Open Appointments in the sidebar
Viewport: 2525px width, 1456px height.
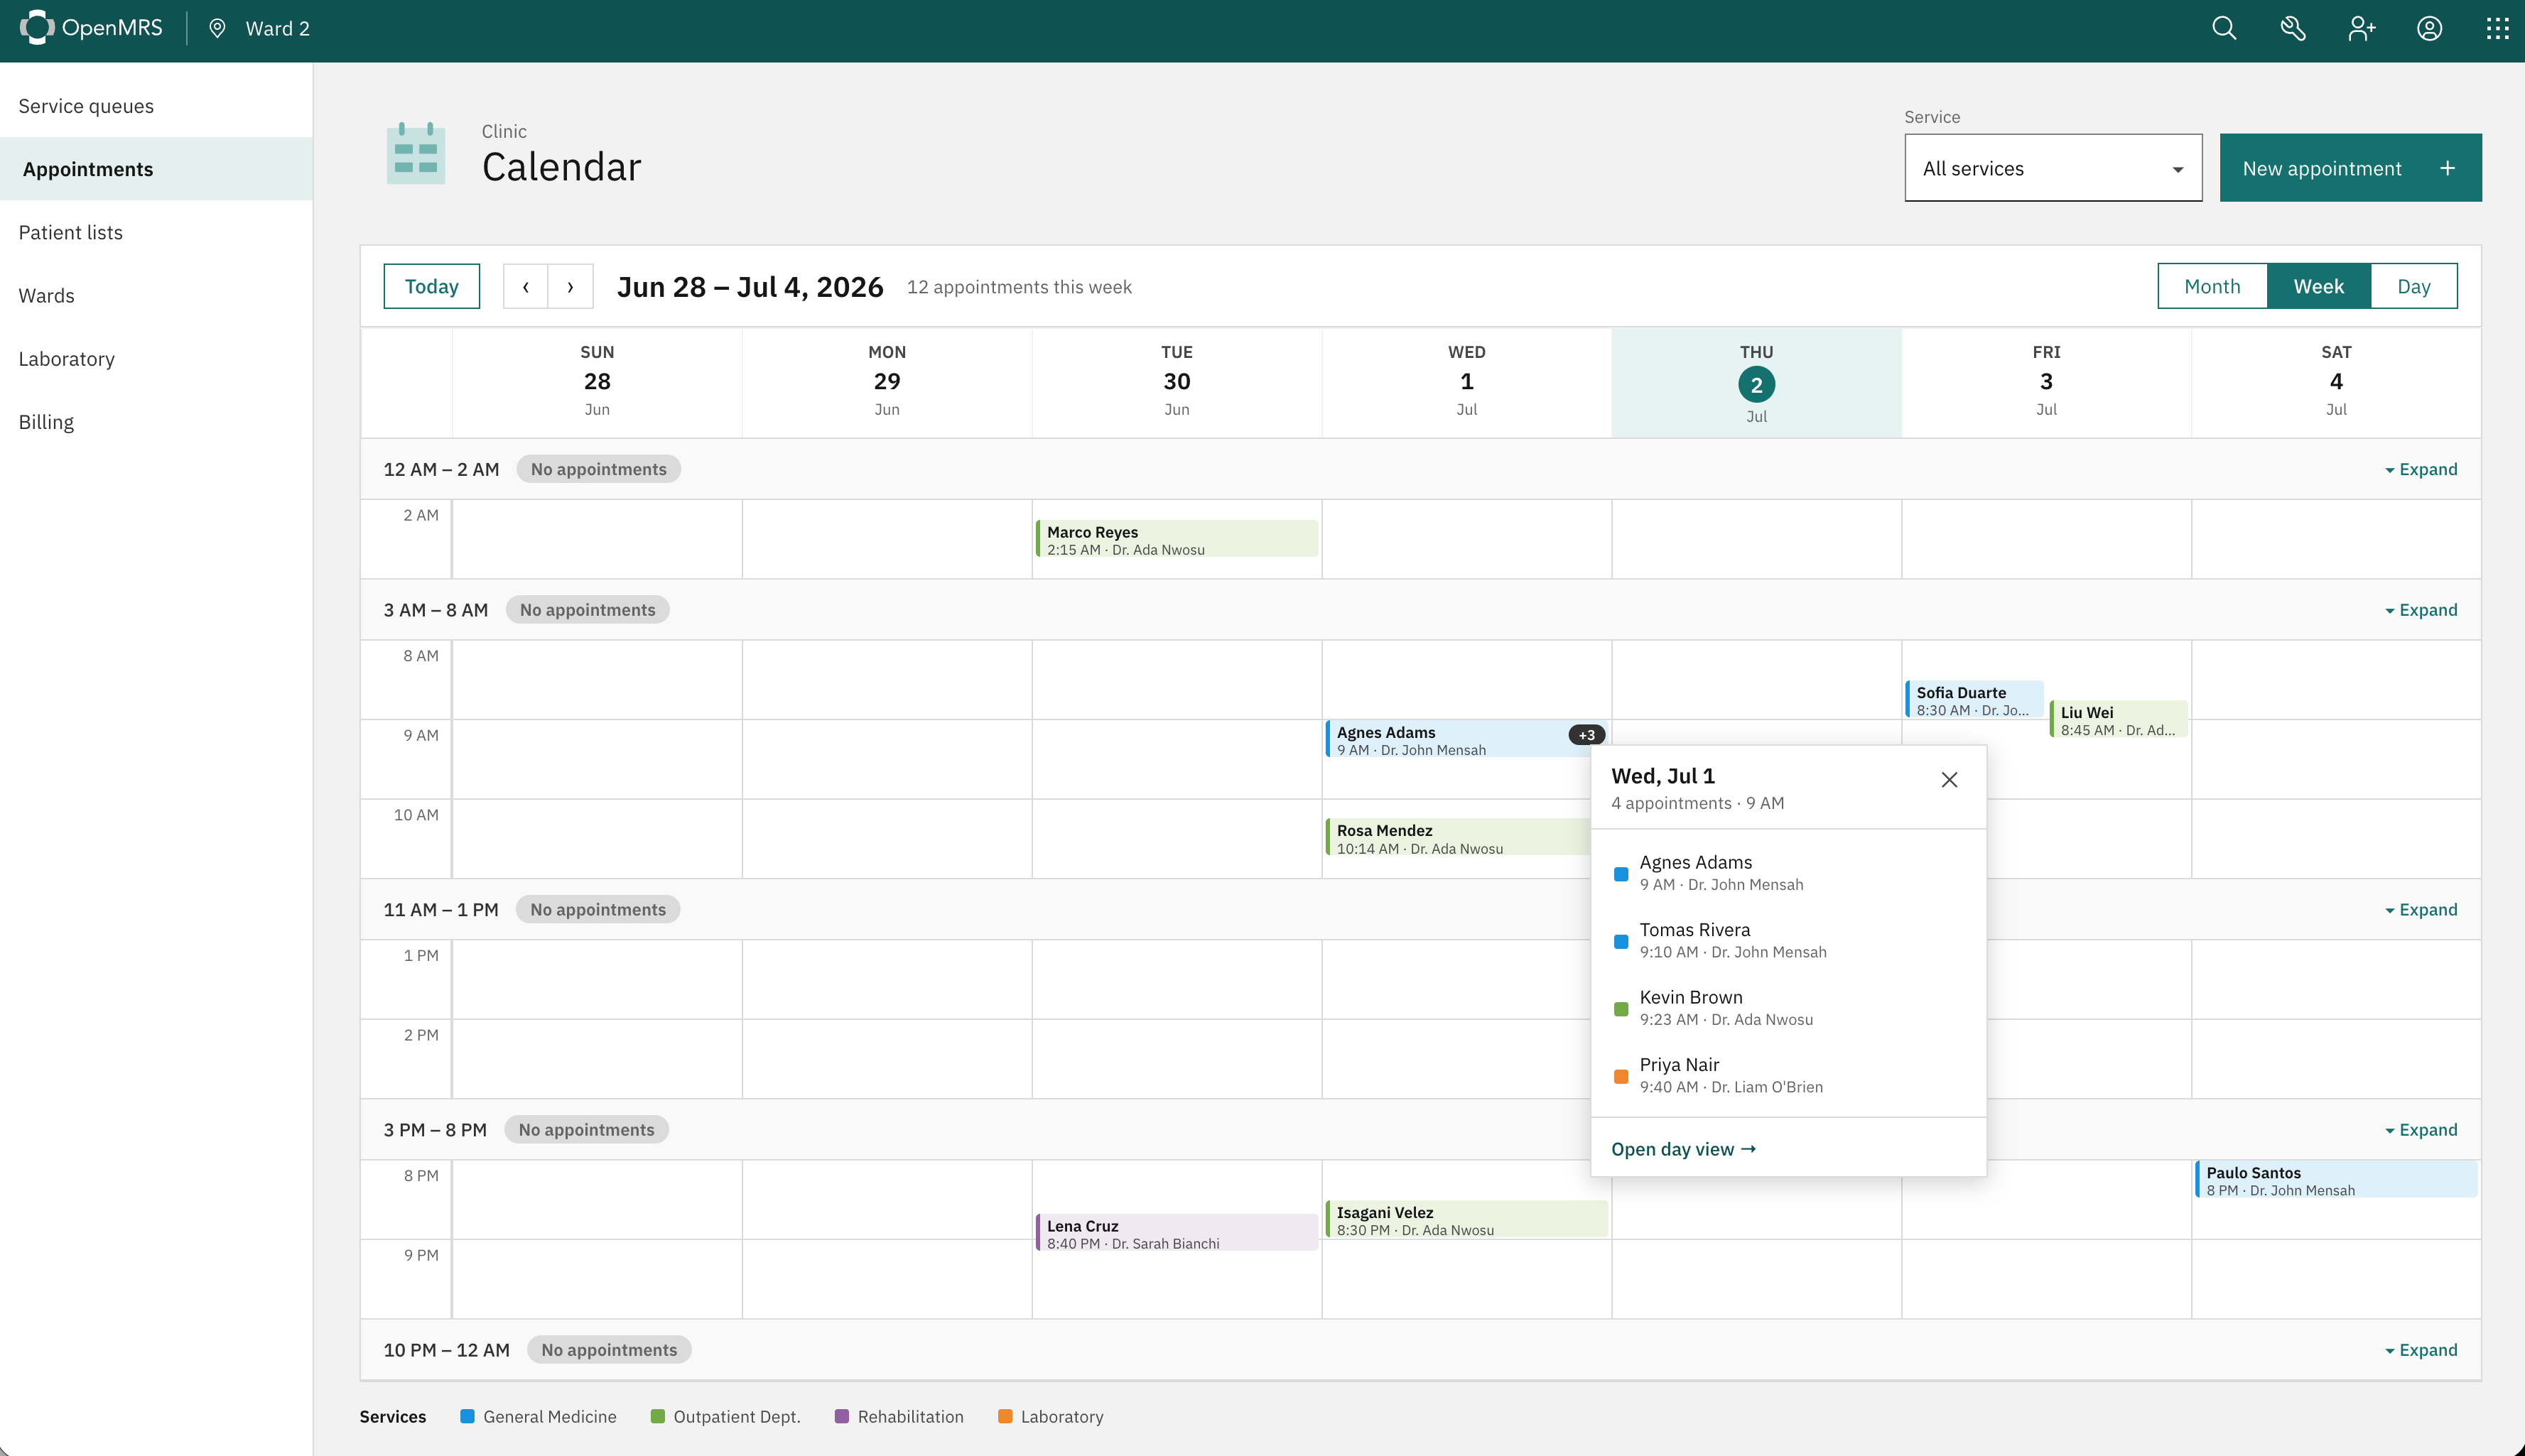pyautogui.click(x=156, y=169)
